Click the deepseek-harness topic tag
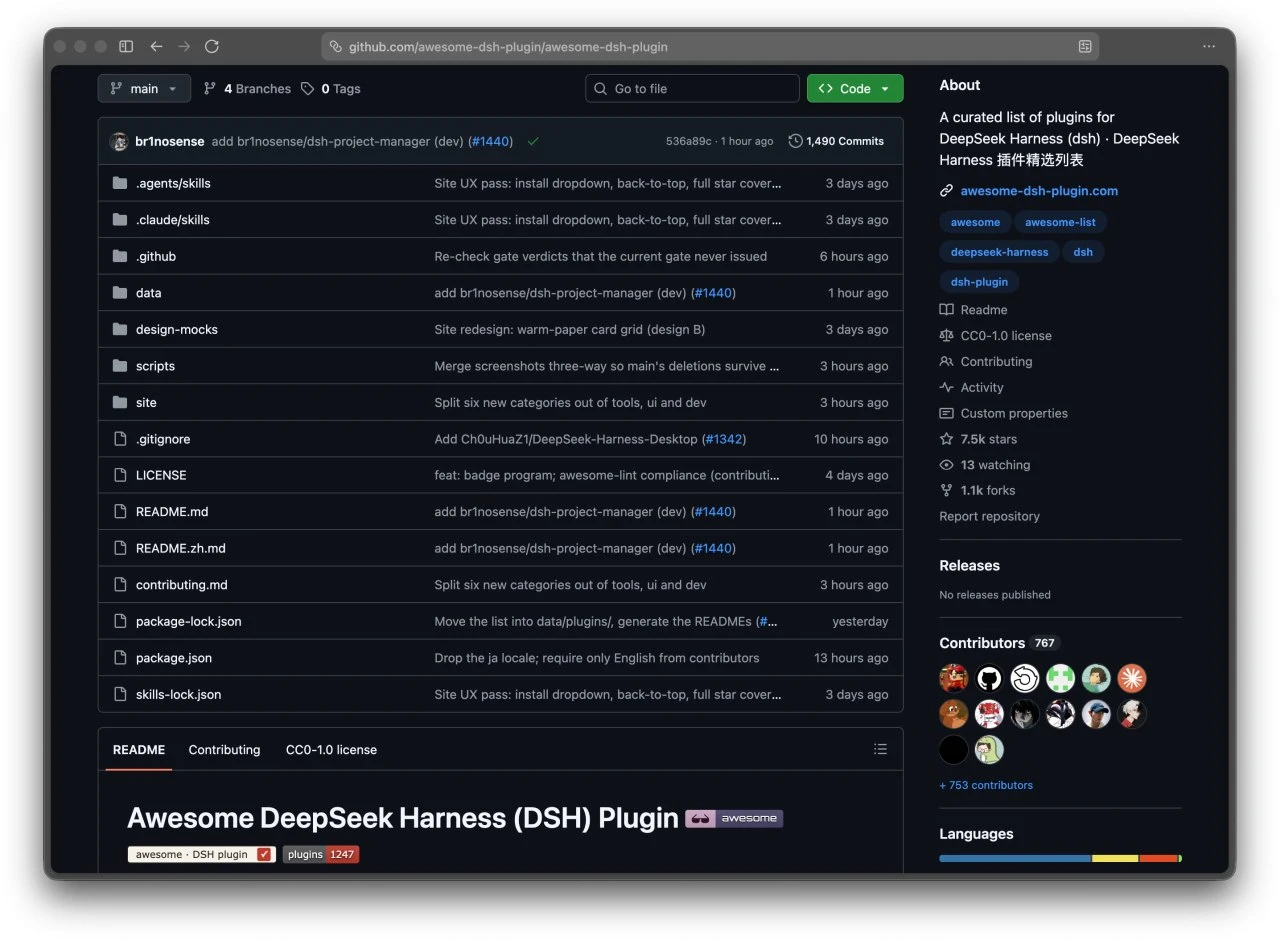Viewport: 1280px width, 940px height. [999, 252]
